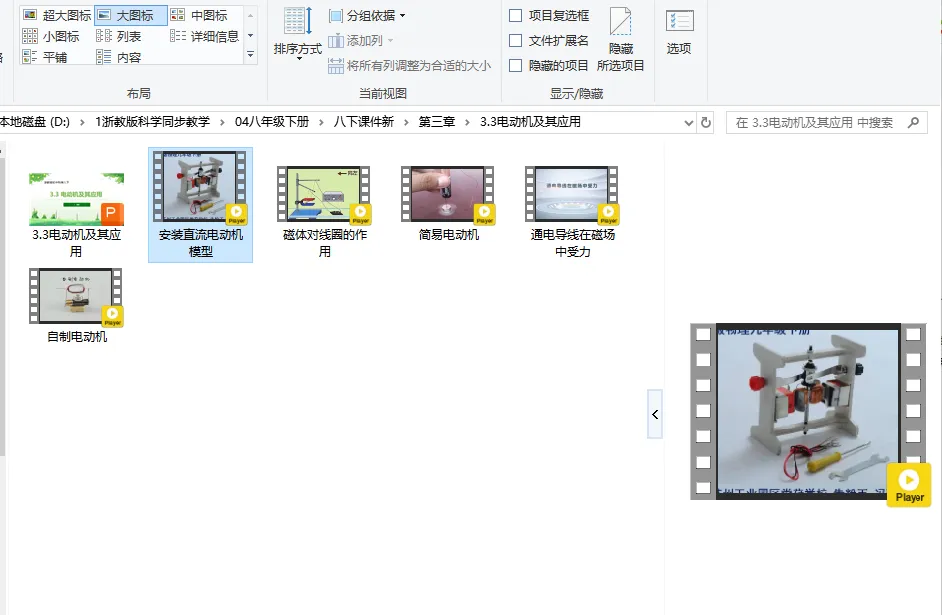Click the search magnifier icon

[x=913, y=123]
